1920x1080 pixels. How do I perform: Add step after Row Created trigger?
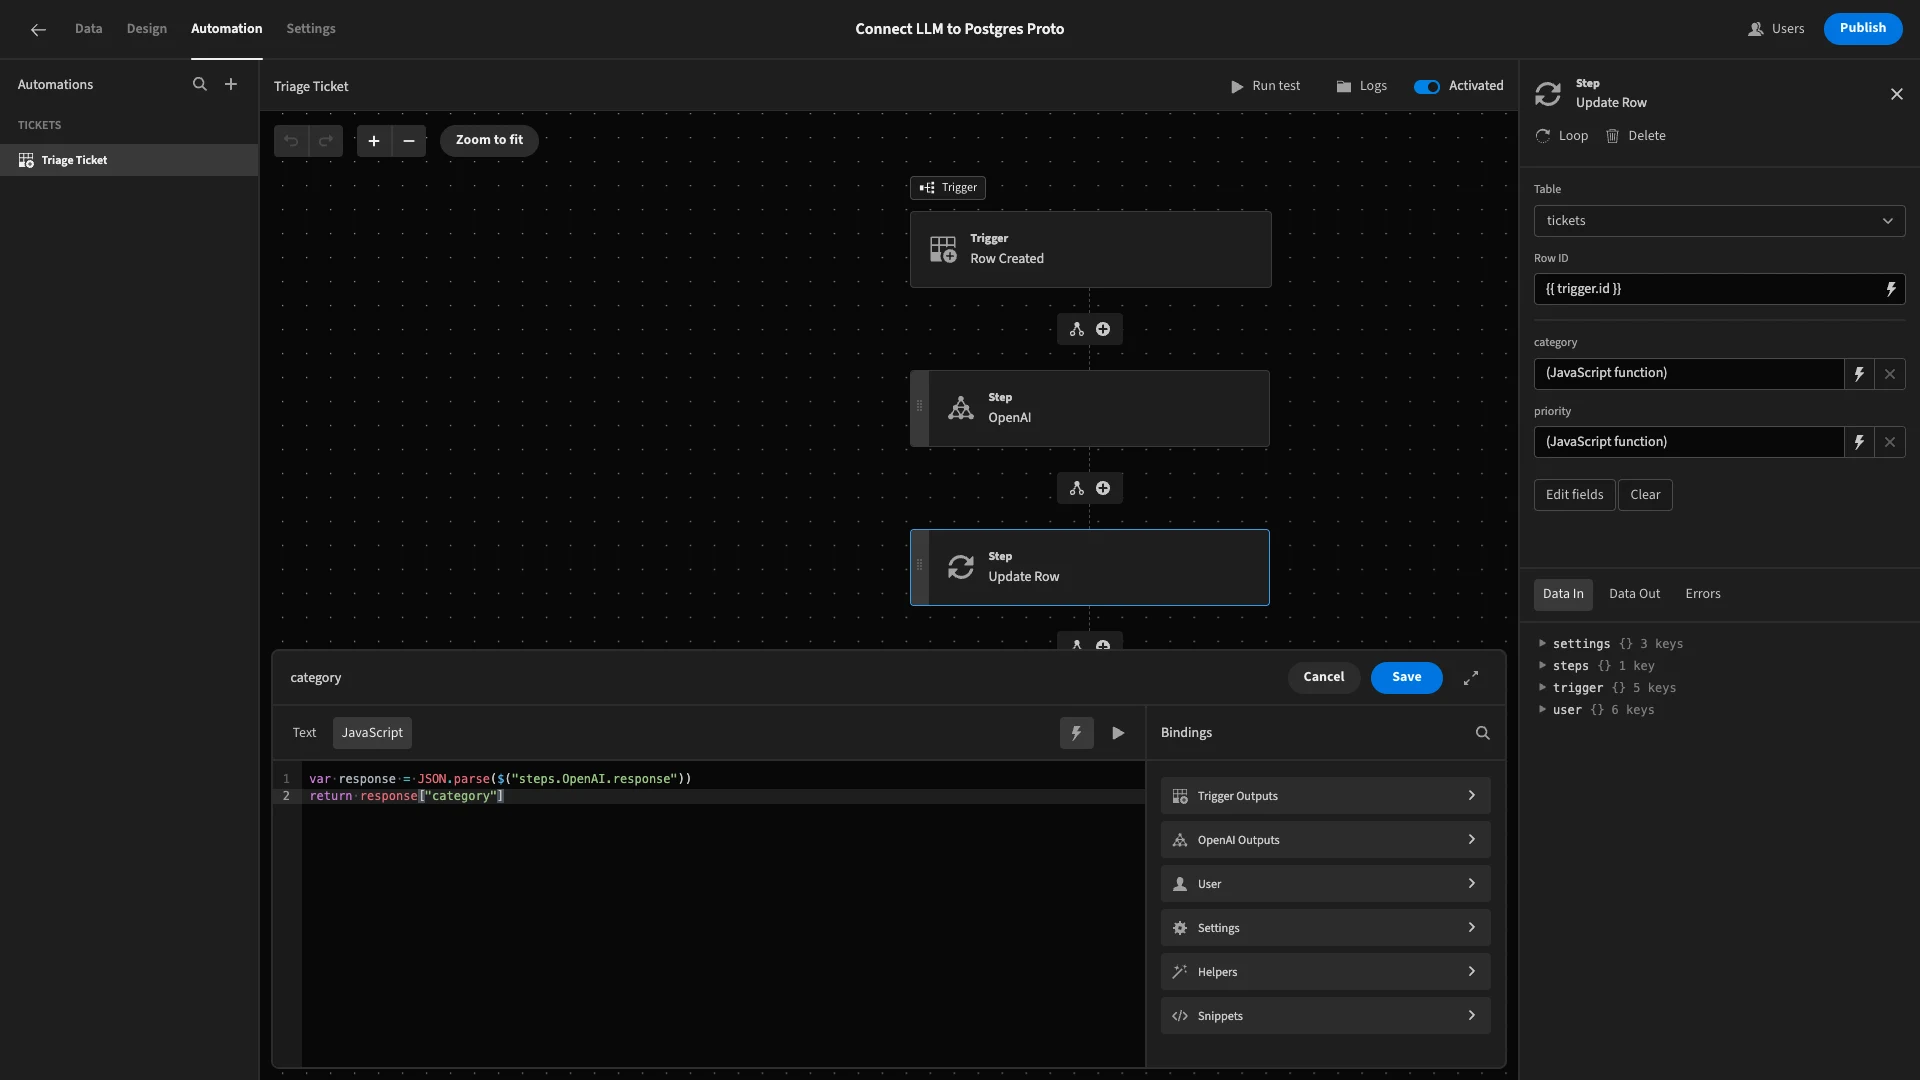tap(1103, 329)
